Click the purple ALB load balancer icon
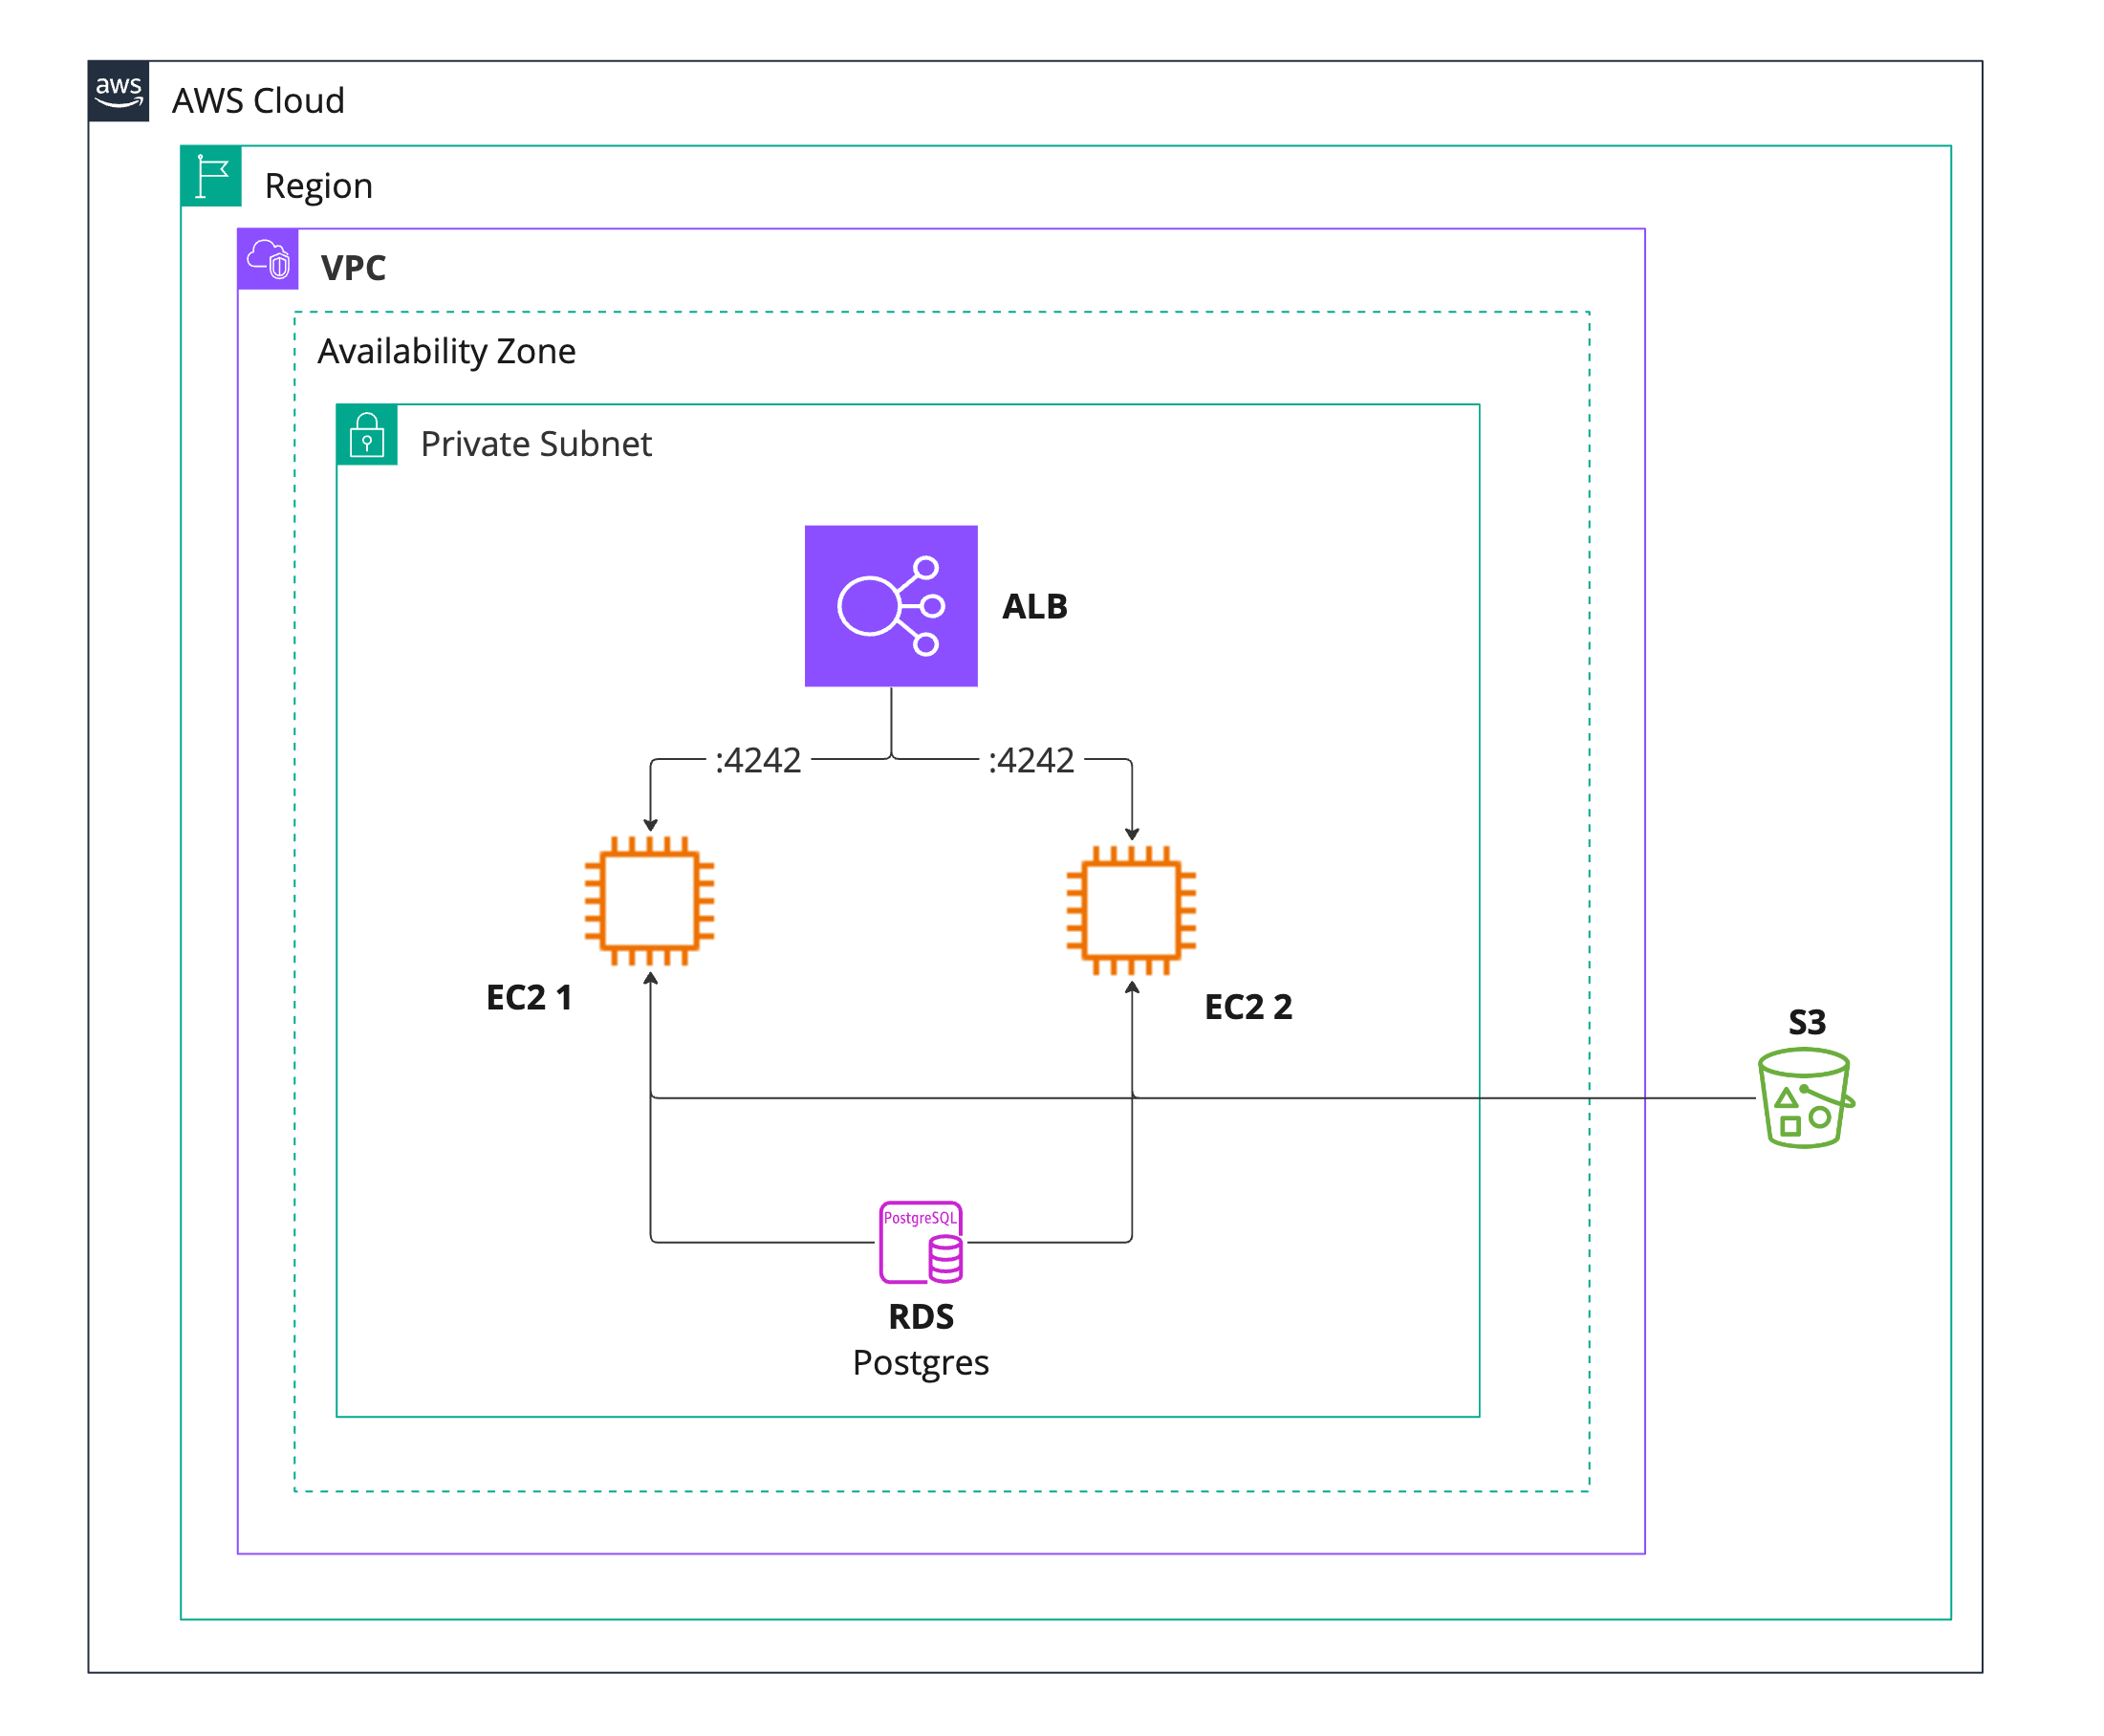Screen dimensions: 2104x1736 891,606
